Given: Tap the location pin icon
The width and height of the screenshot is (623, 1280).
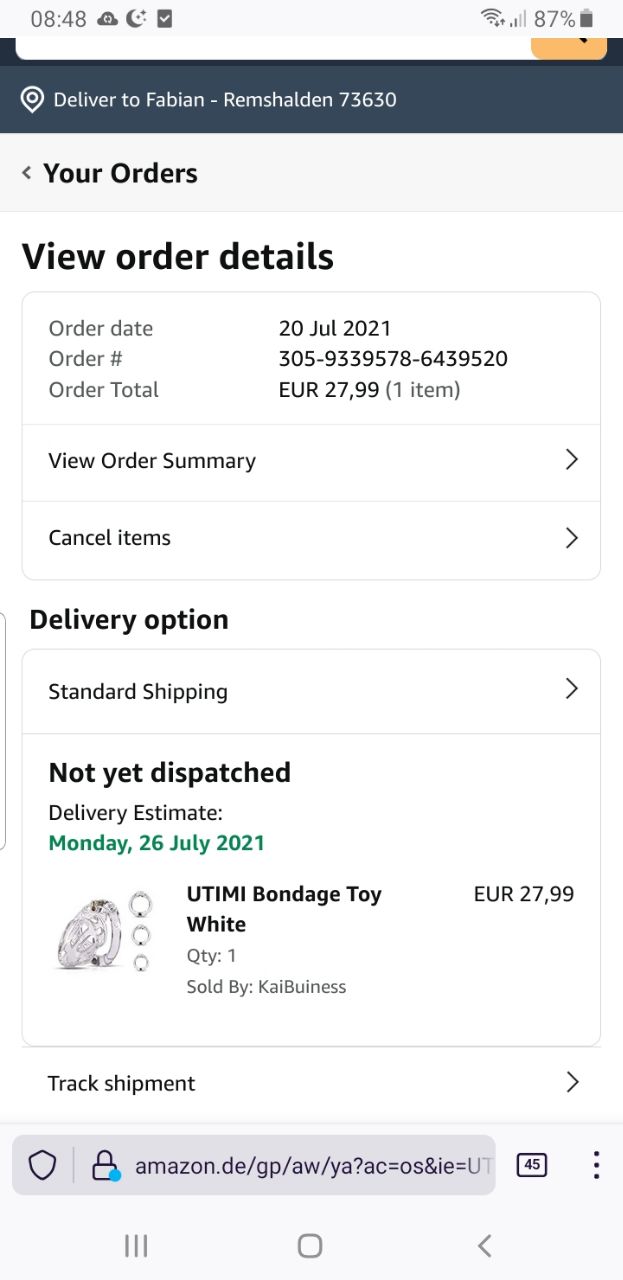Looking at the screenshot, I should (x=32, y=100).
